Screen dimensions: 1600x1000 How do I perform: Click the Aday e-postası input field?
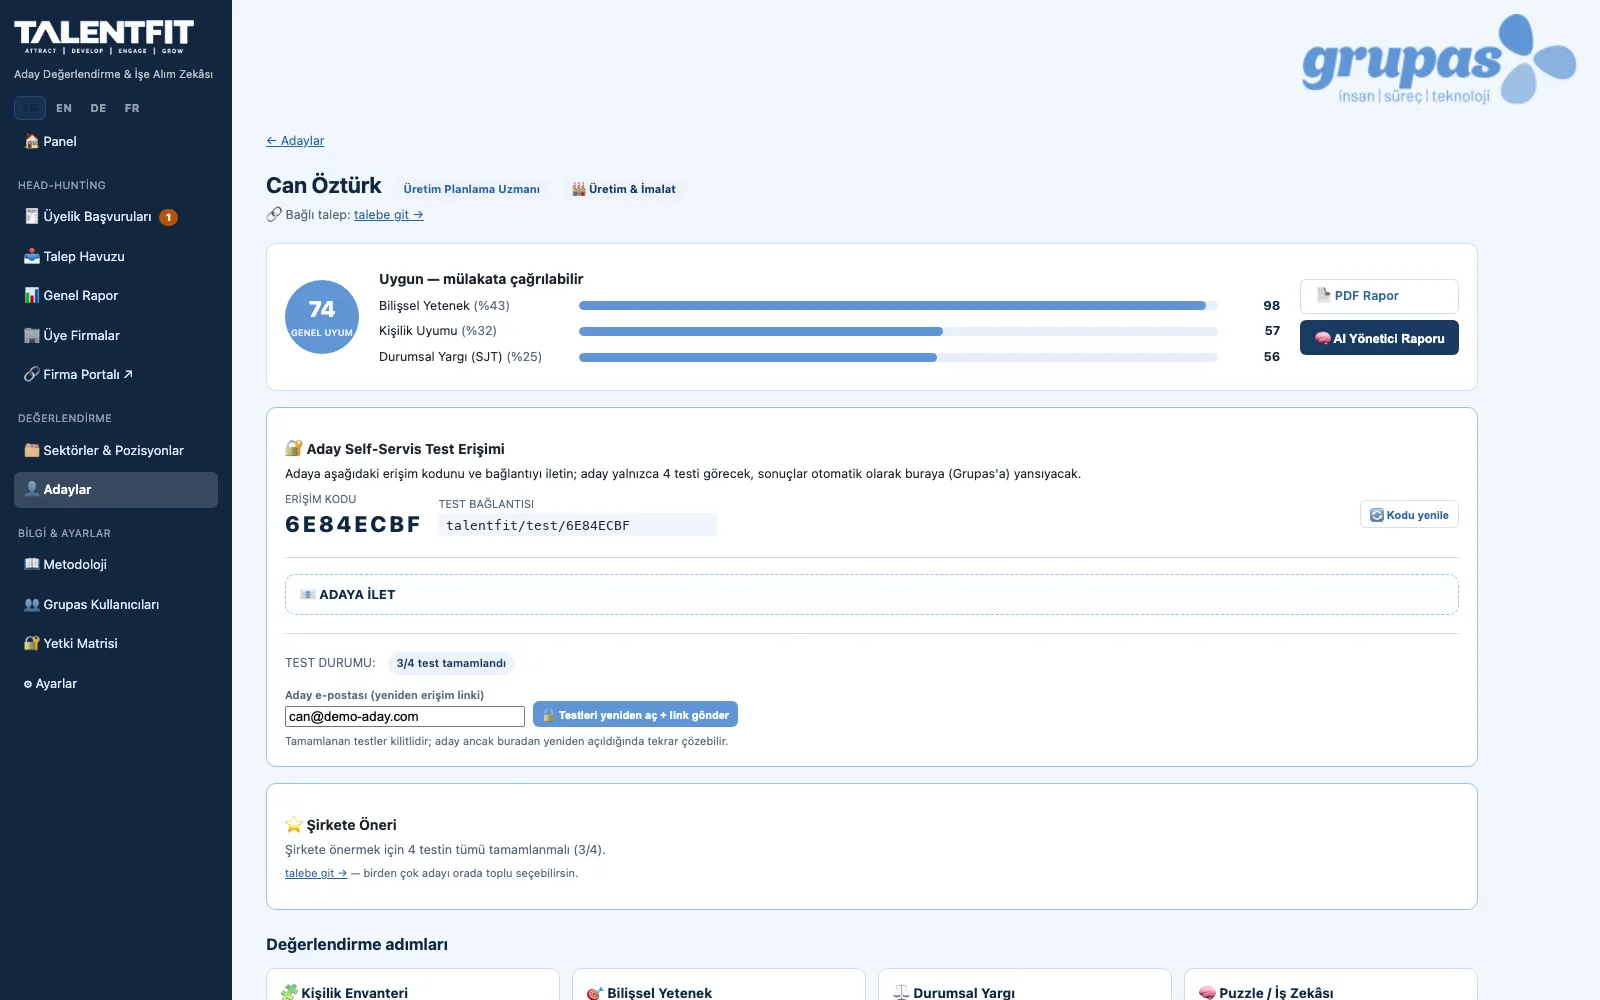tap(405, 717)
